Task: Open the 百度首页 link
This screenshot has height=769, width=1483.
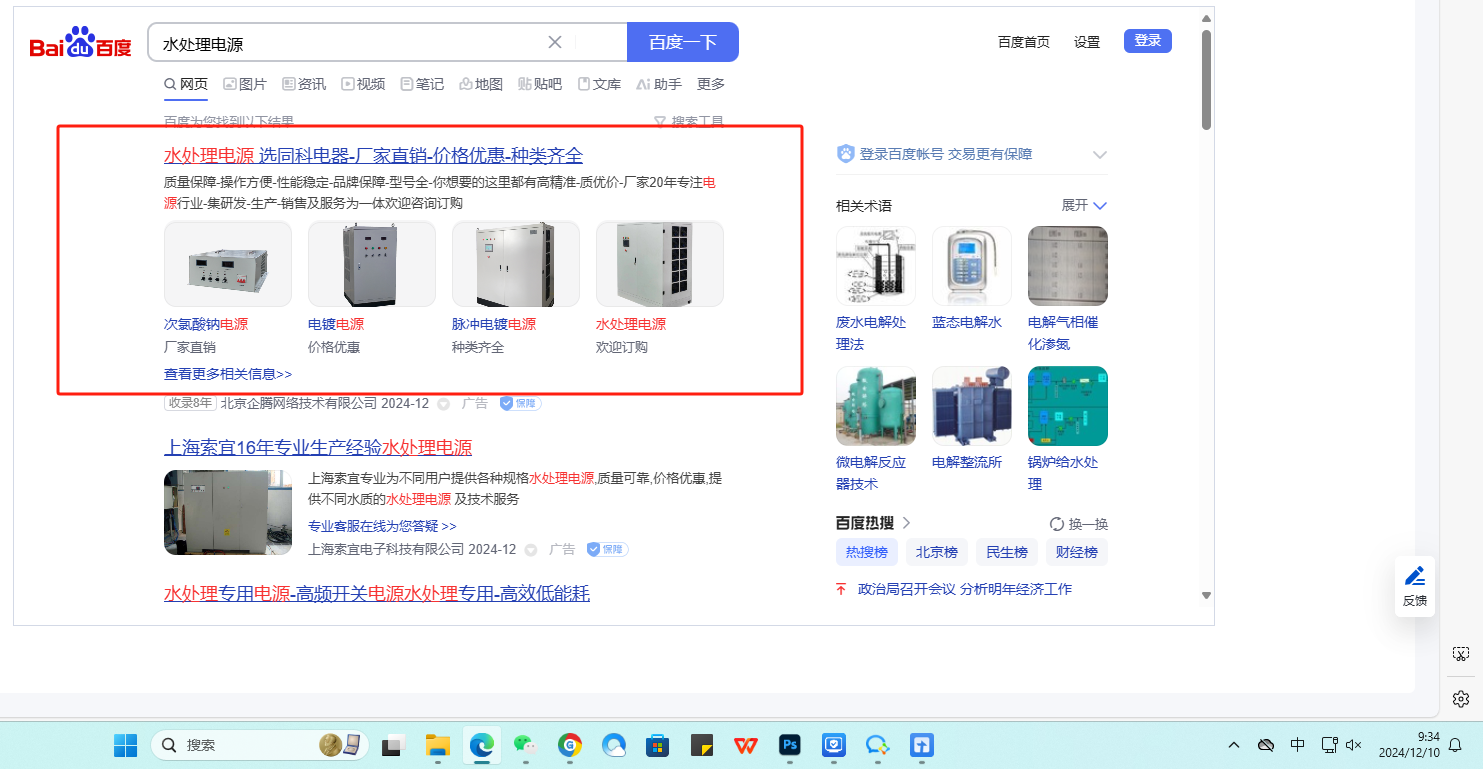Action: (1024, 42)
